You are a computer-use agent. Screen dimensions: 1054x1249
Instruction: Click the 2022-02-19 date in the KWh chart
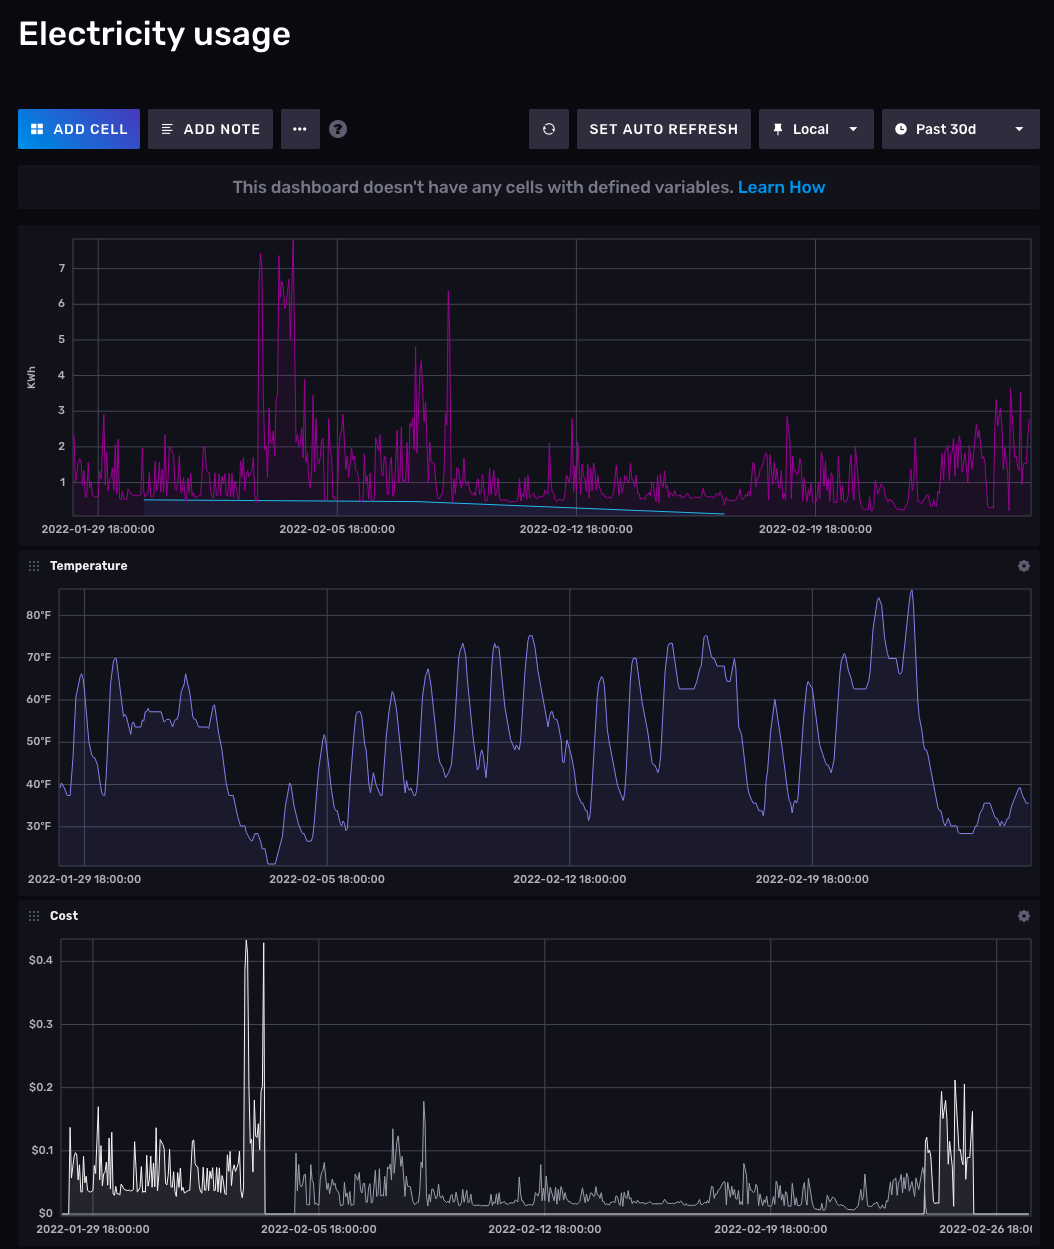click(815, 529)
